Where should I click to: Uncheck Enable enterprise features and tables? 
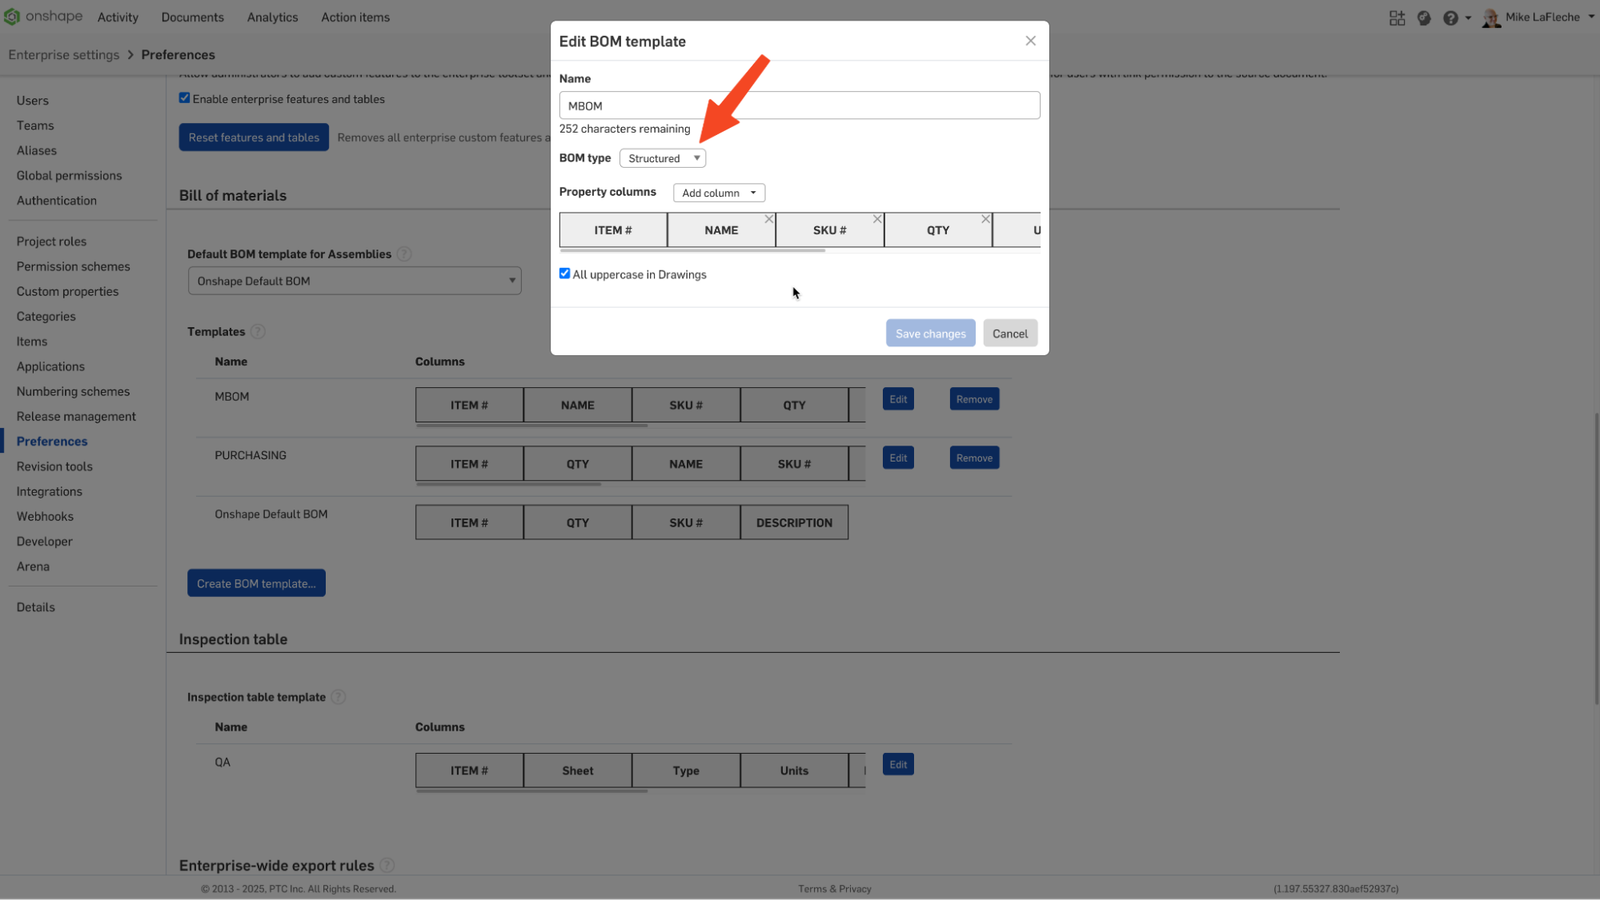pyautogui.click(x=184, y=98)
